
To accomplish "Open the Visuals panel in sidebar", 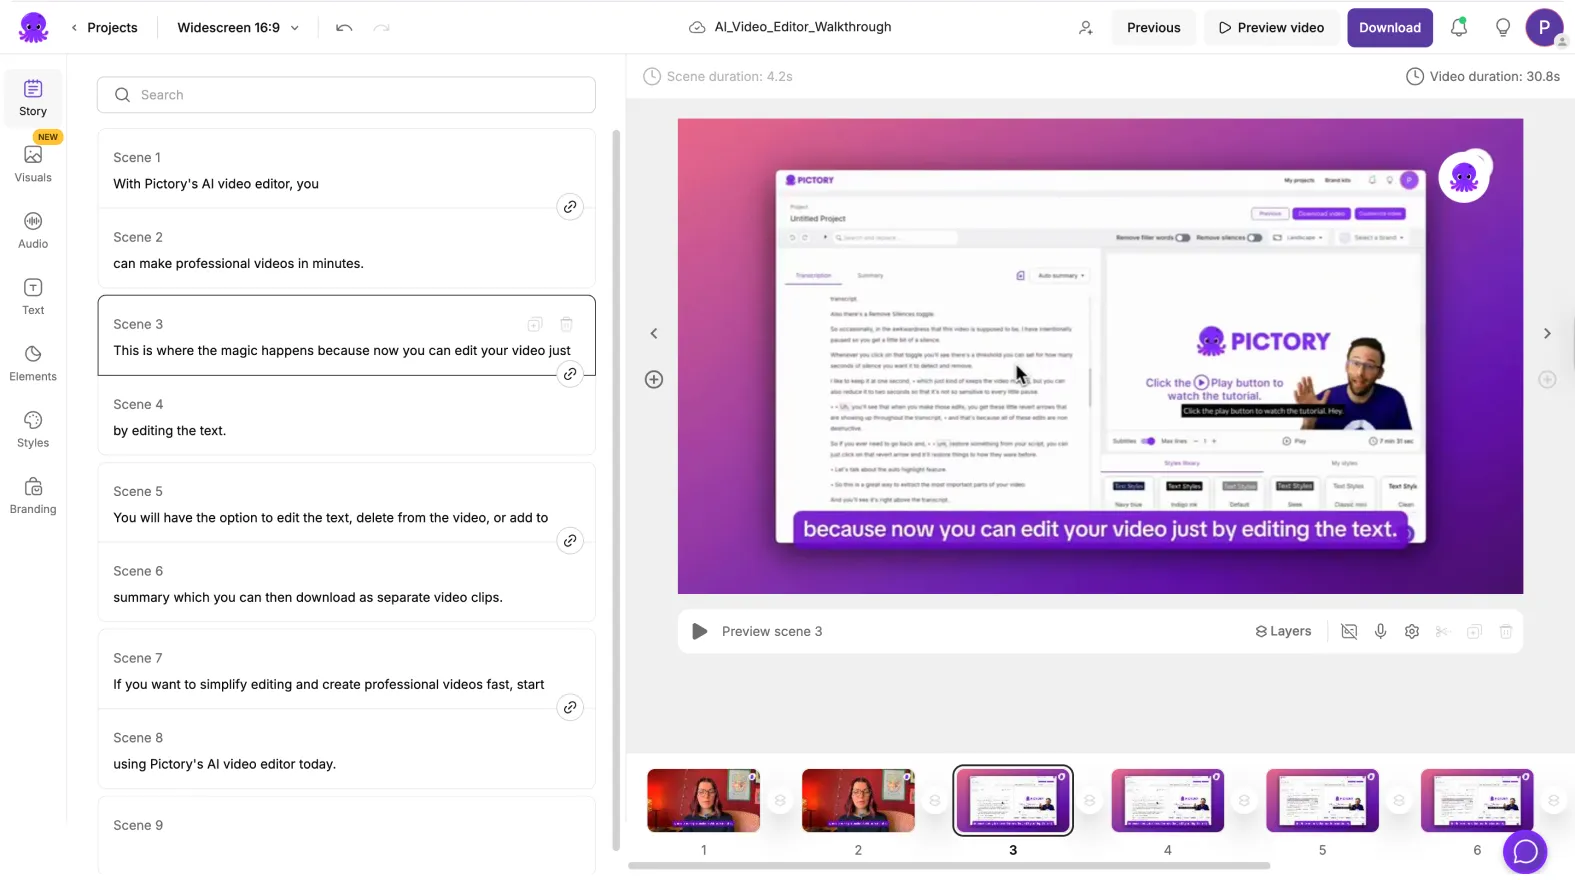I will click(x=33, y=164).
